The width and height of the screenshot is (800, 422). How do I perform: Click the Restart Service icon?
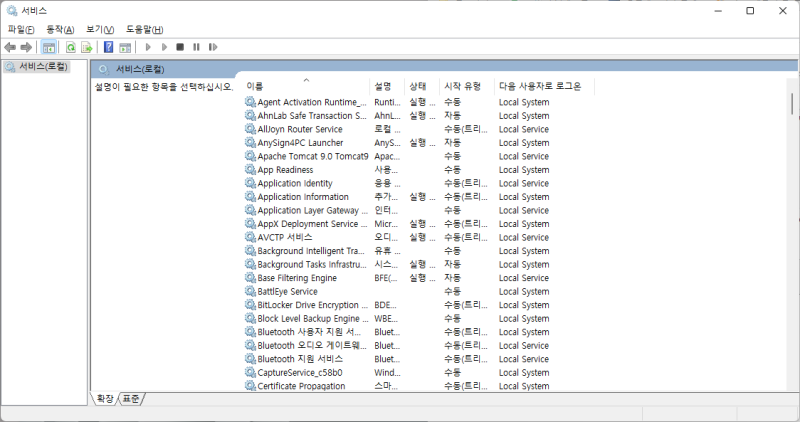click(x=213, y=47)
